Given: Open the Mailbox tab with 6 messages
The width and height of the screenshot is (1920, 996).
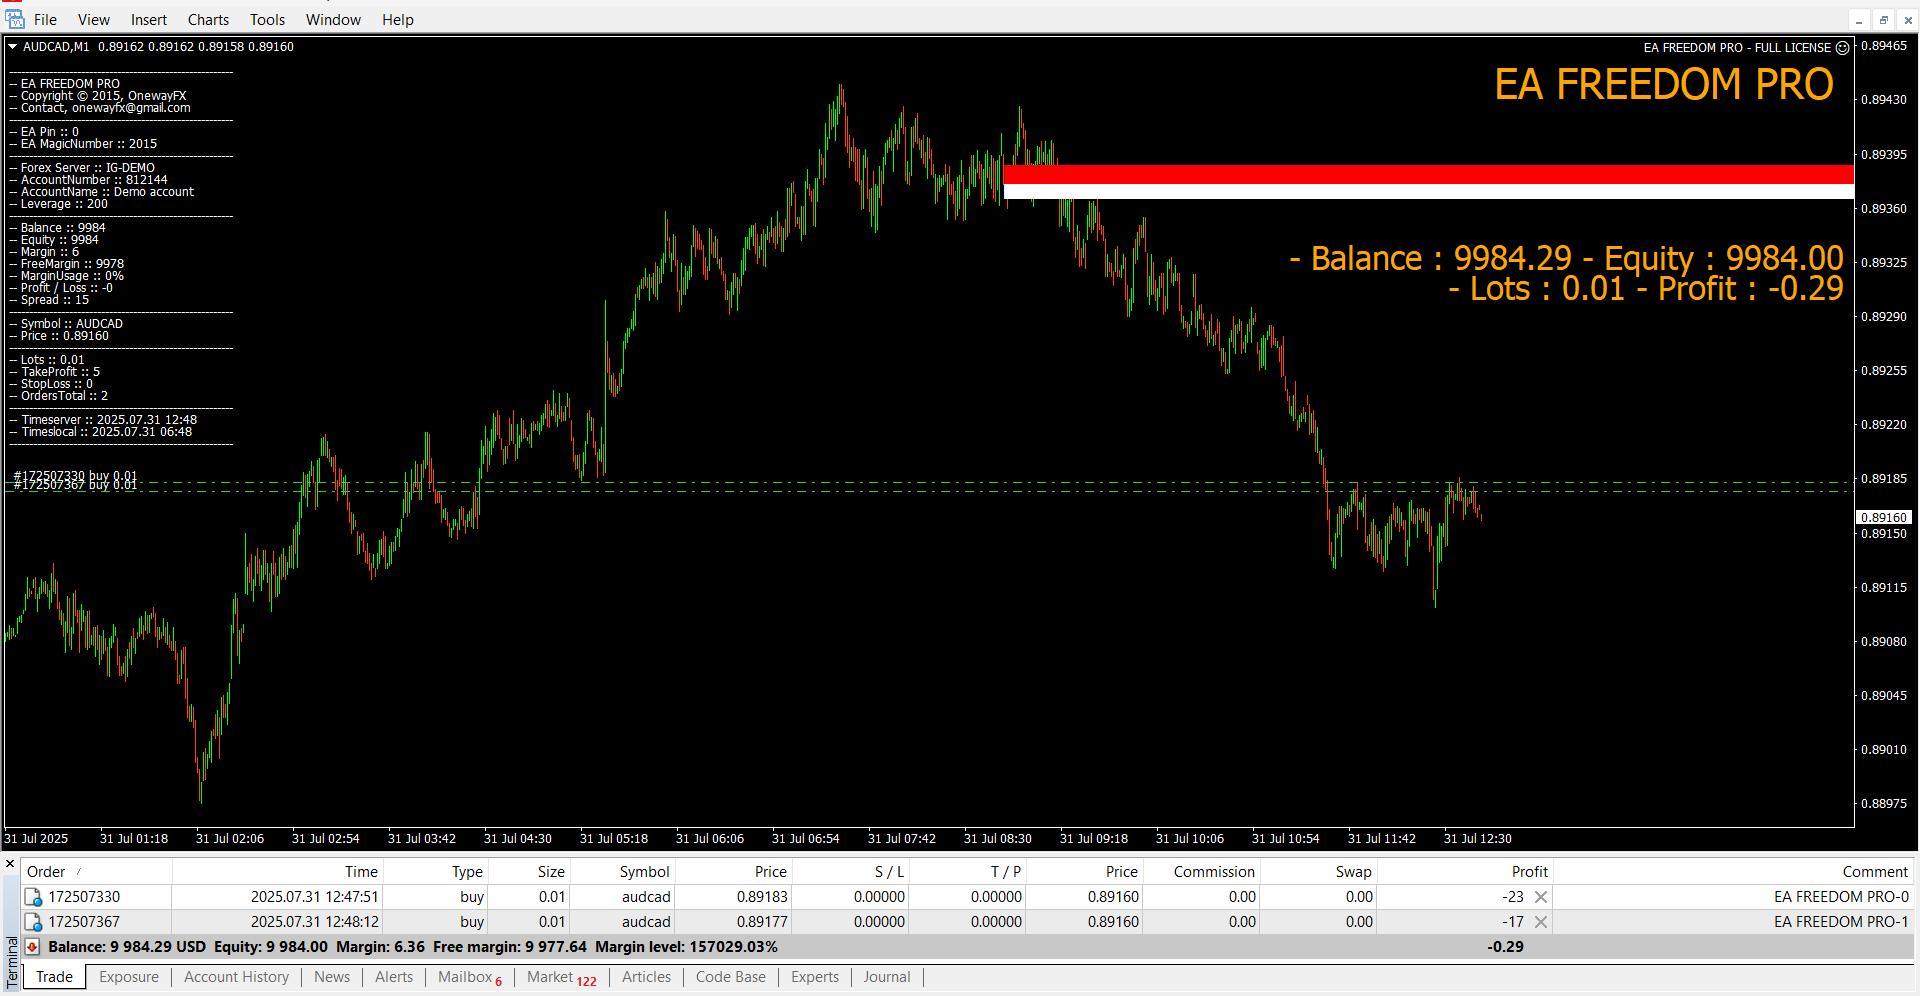Looking at the screenshot, I should (469, 977).
